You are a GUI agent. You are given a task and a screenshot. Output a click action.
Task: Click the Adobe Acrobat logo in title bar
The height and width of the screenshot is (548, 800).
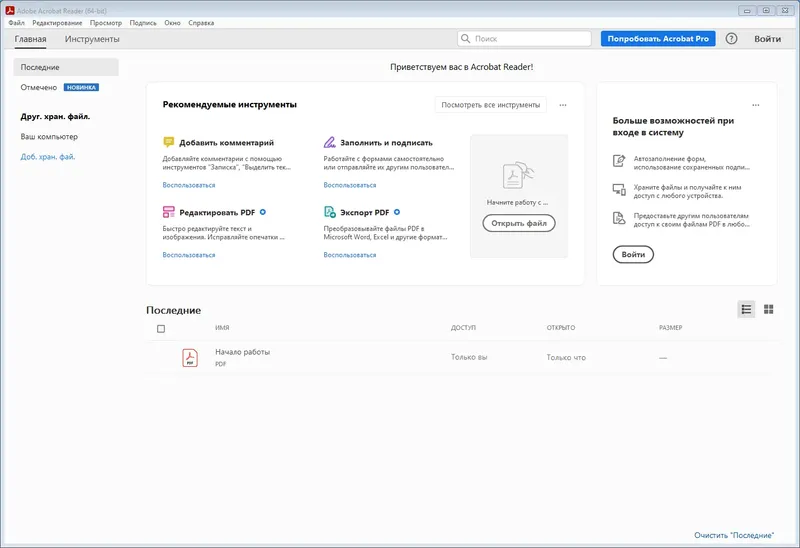point(10,10)
